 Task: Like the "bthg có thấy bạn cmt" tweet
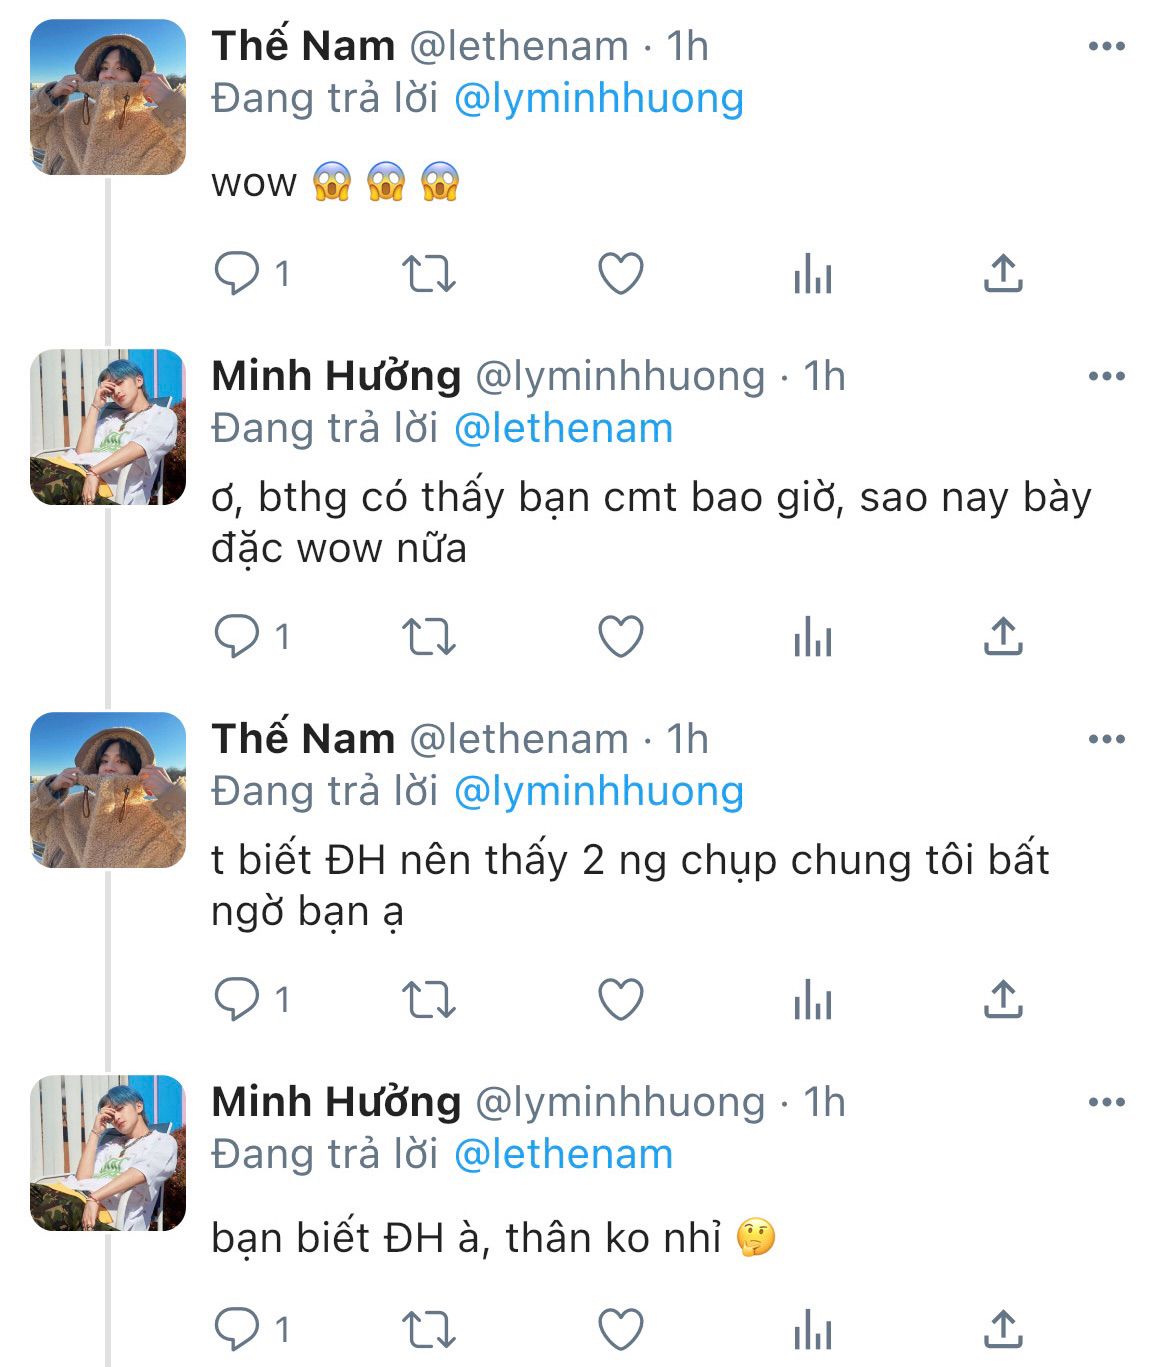click(620, 636)
